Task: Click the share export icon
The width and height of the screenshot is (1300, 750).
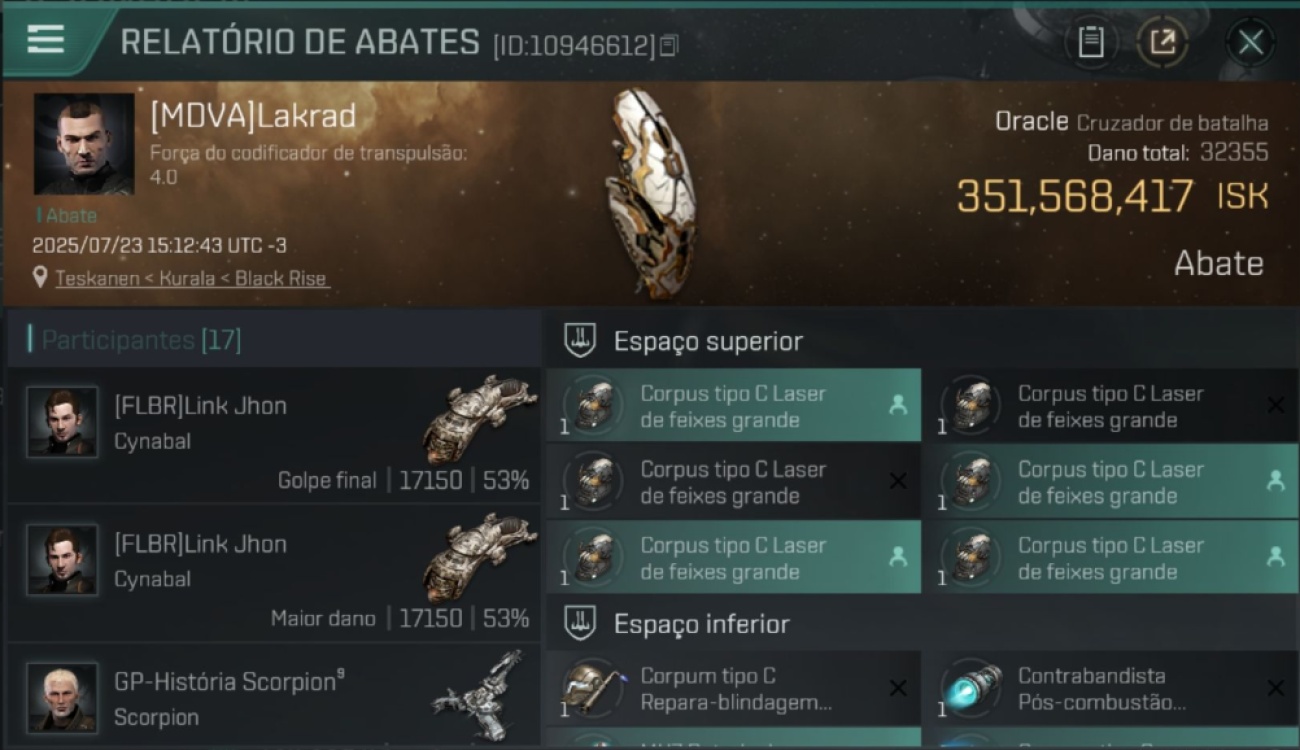Action: (x=1163, y=42)
